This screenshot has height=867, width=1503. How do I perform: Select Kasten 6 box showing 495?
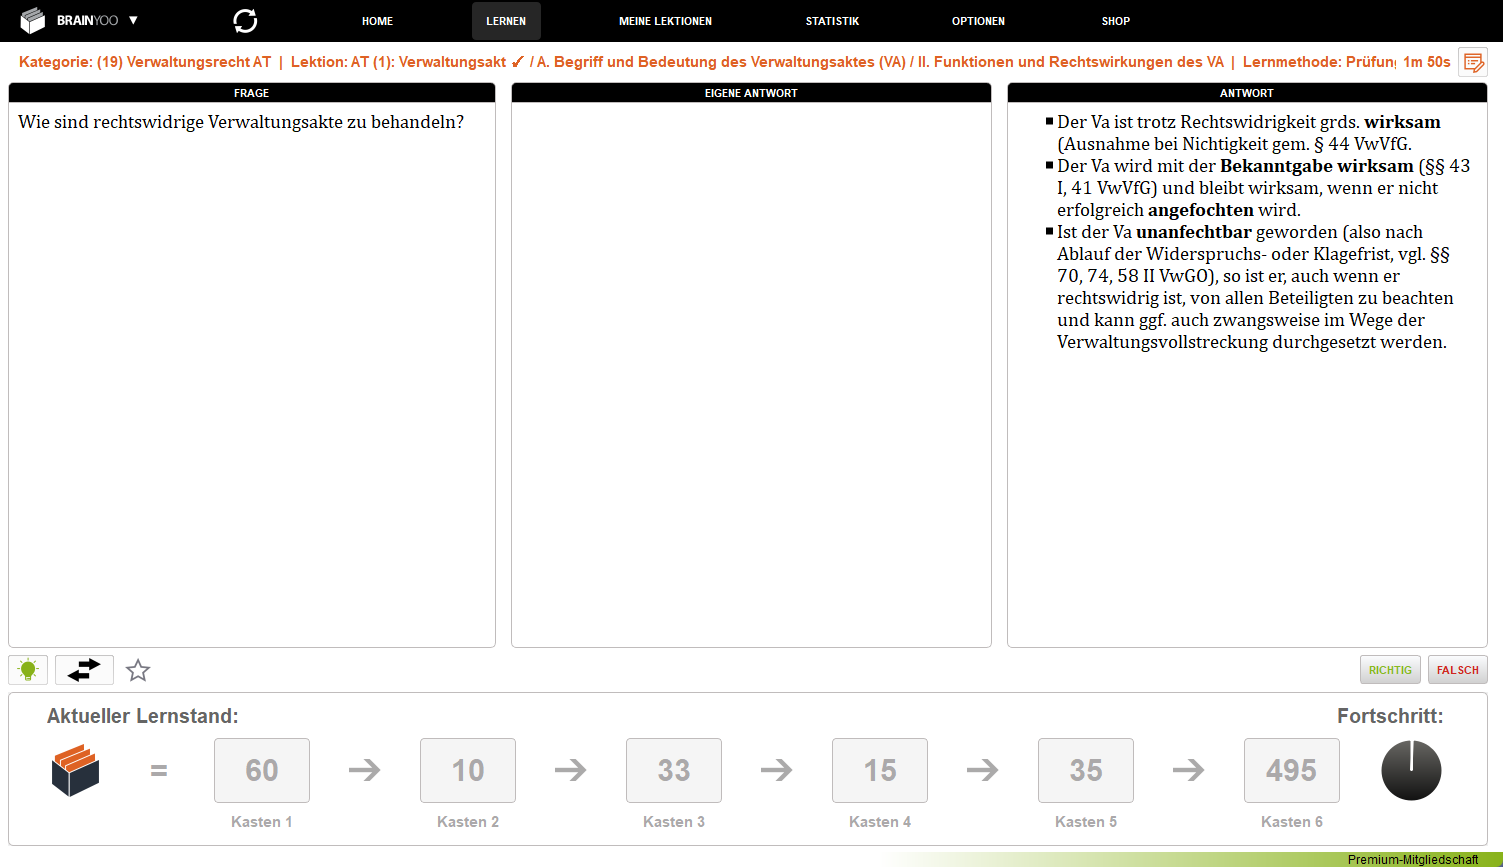tap(1291, 770)
